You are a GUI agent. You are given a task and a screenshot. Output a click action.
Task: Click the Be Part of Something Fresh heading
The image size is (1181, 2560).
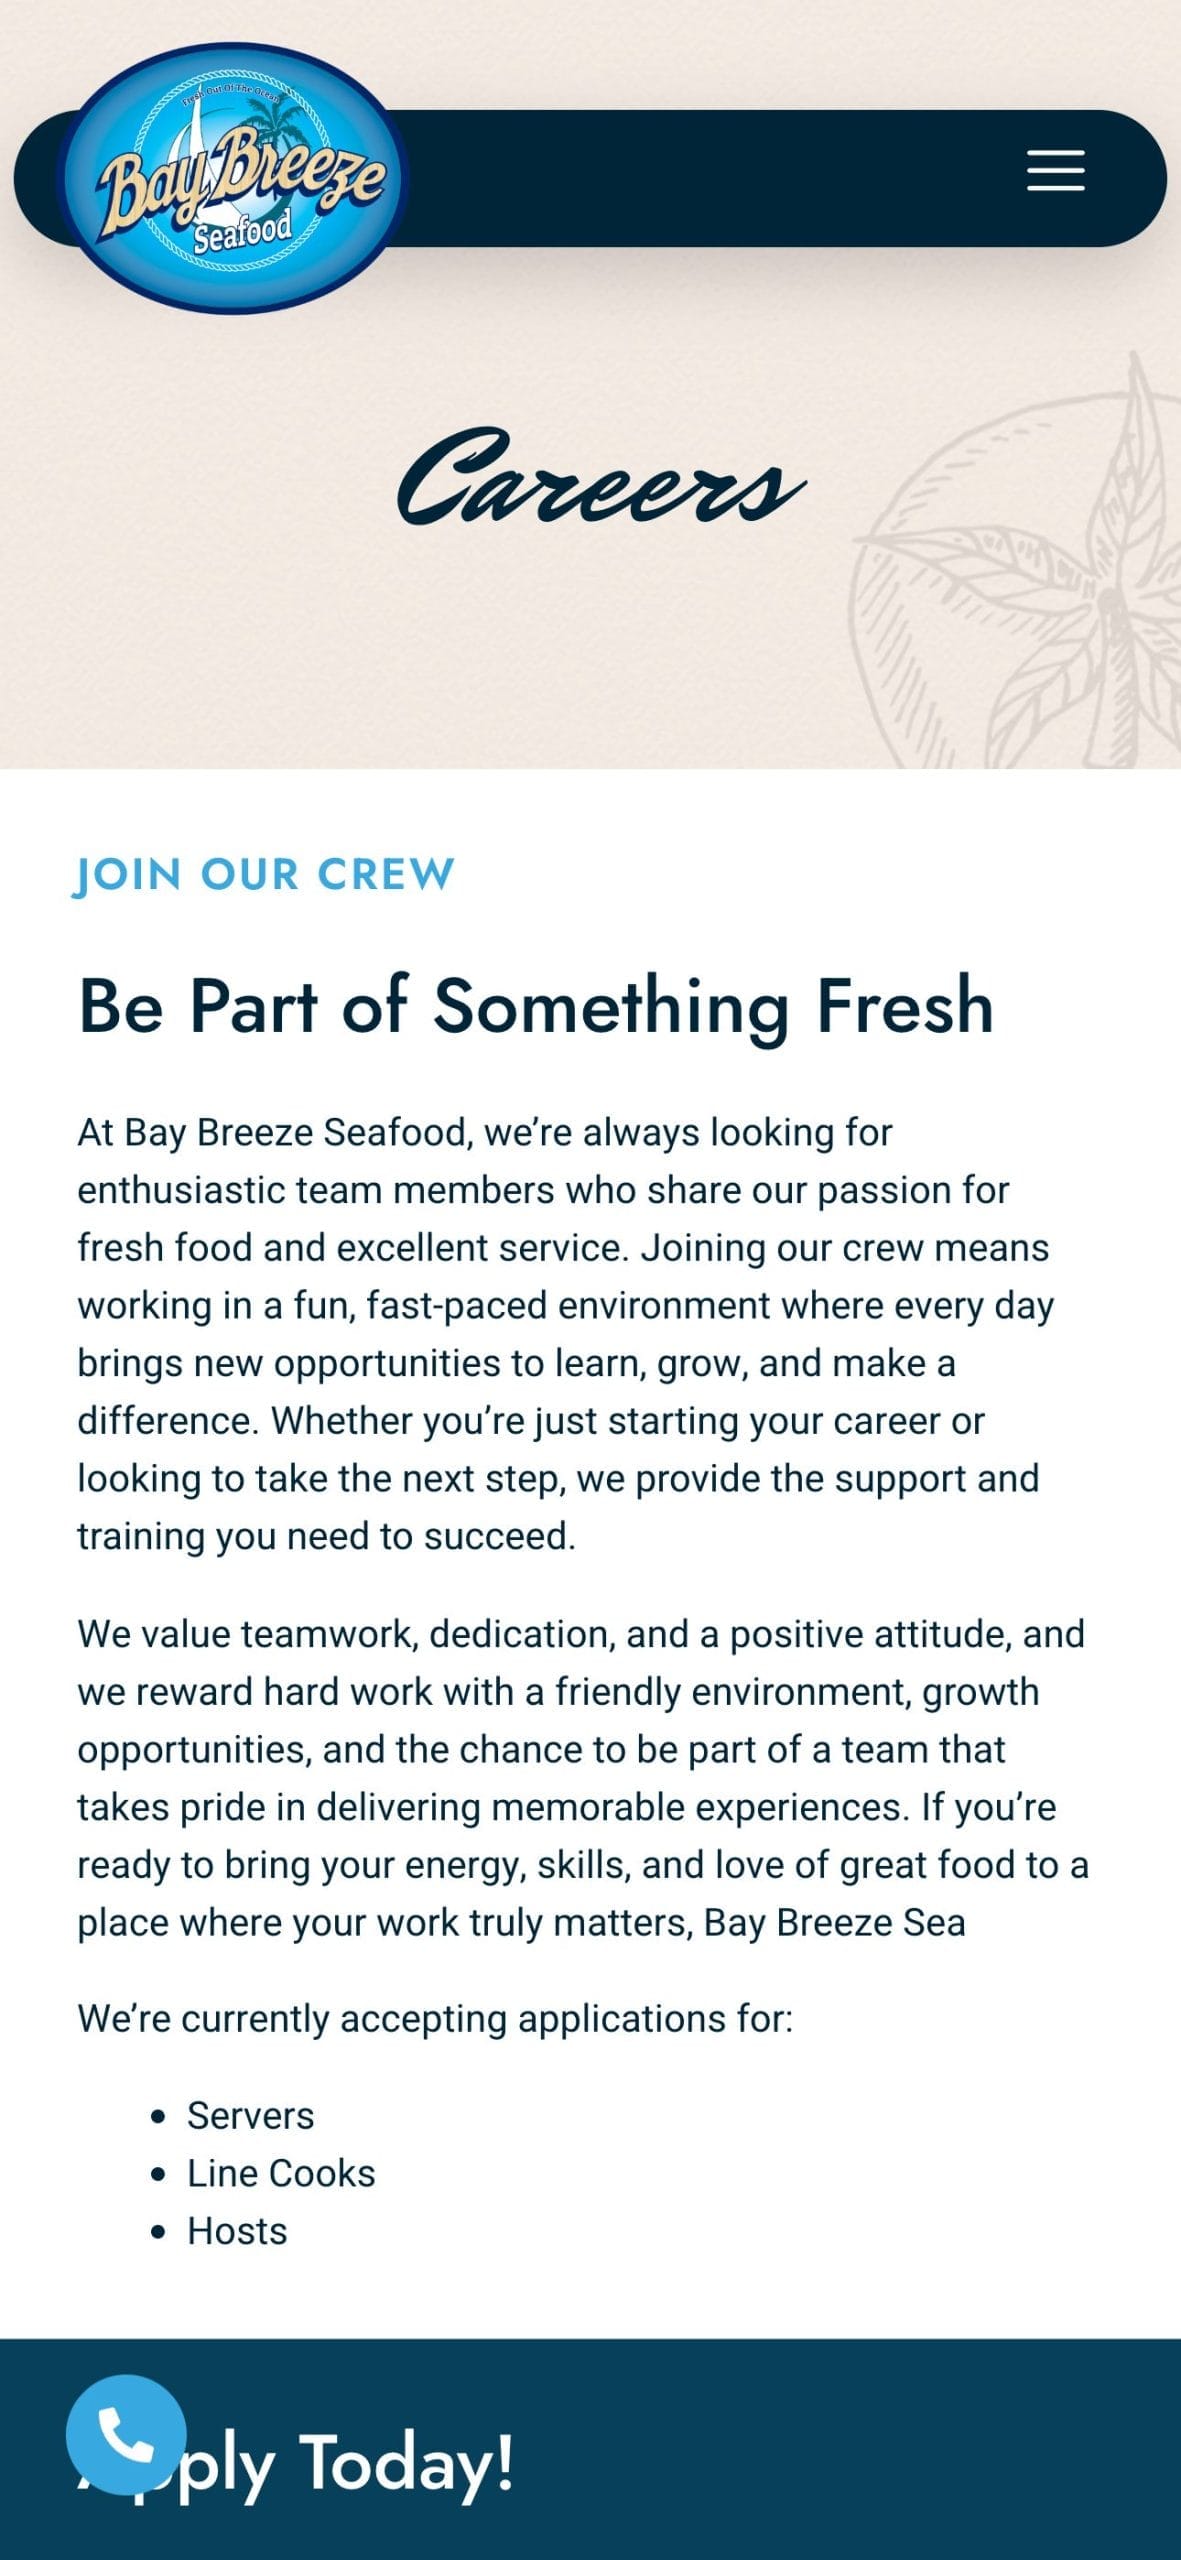pyautogui.click(x=536, y=1005)
